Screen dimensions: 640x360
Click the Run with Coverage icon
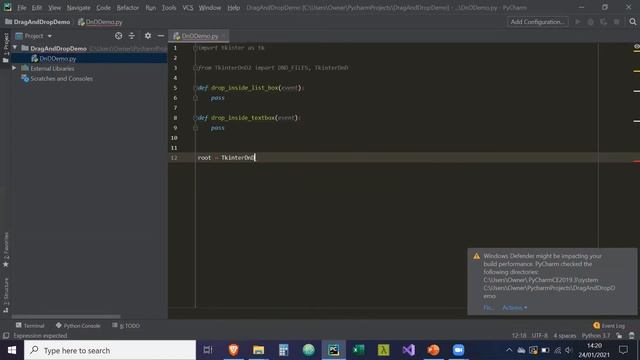click(x=603, y=22)
